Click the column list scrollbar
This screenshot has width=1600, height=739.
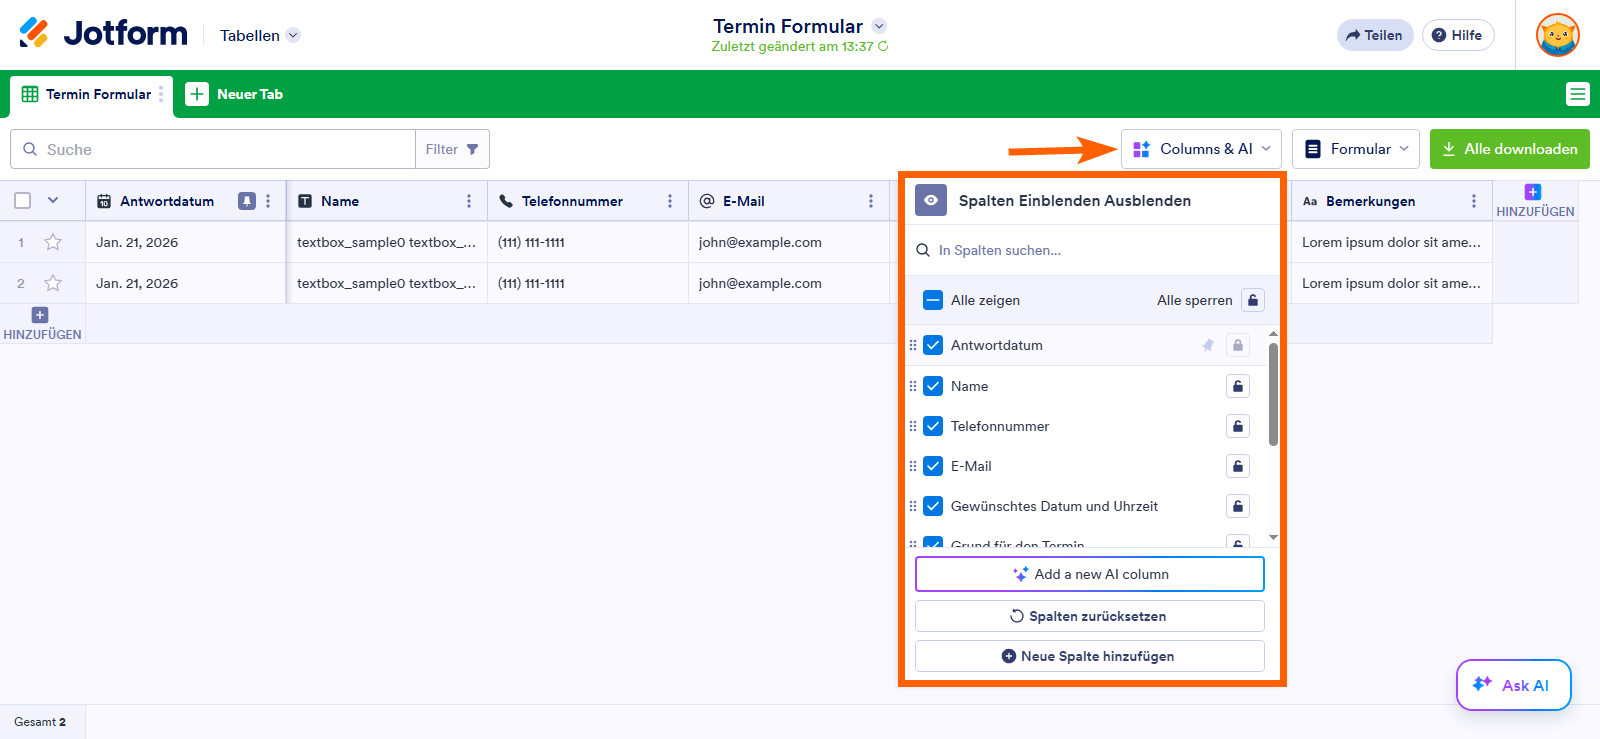(x=1273, y=395)
